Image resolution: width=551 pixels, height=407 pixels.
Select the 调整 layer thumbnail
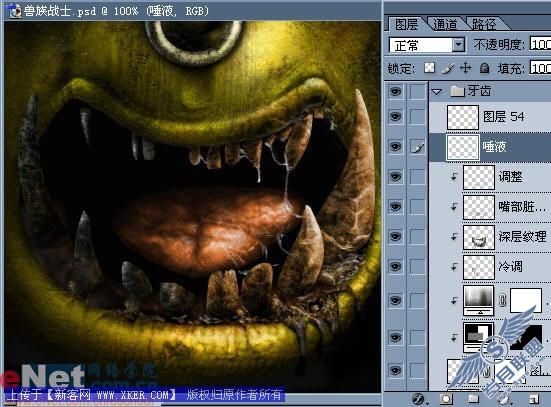[479, 177]
